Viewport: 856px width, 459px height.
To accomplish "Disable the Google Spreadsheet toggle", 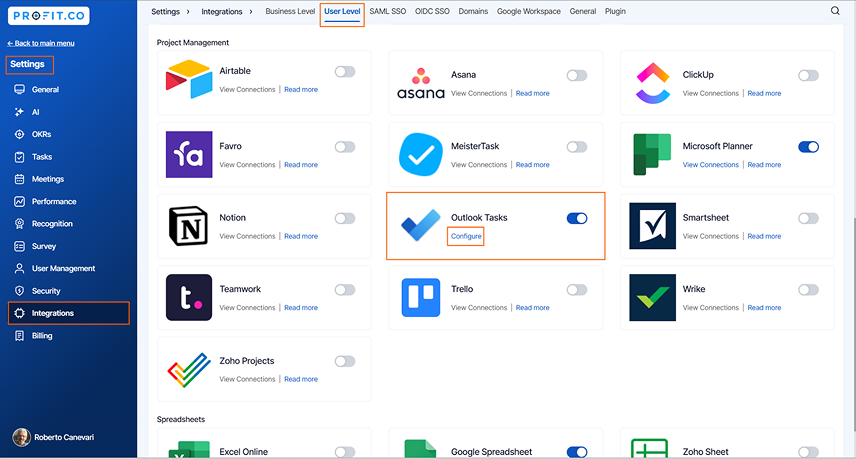I will (x=577, y=452).
